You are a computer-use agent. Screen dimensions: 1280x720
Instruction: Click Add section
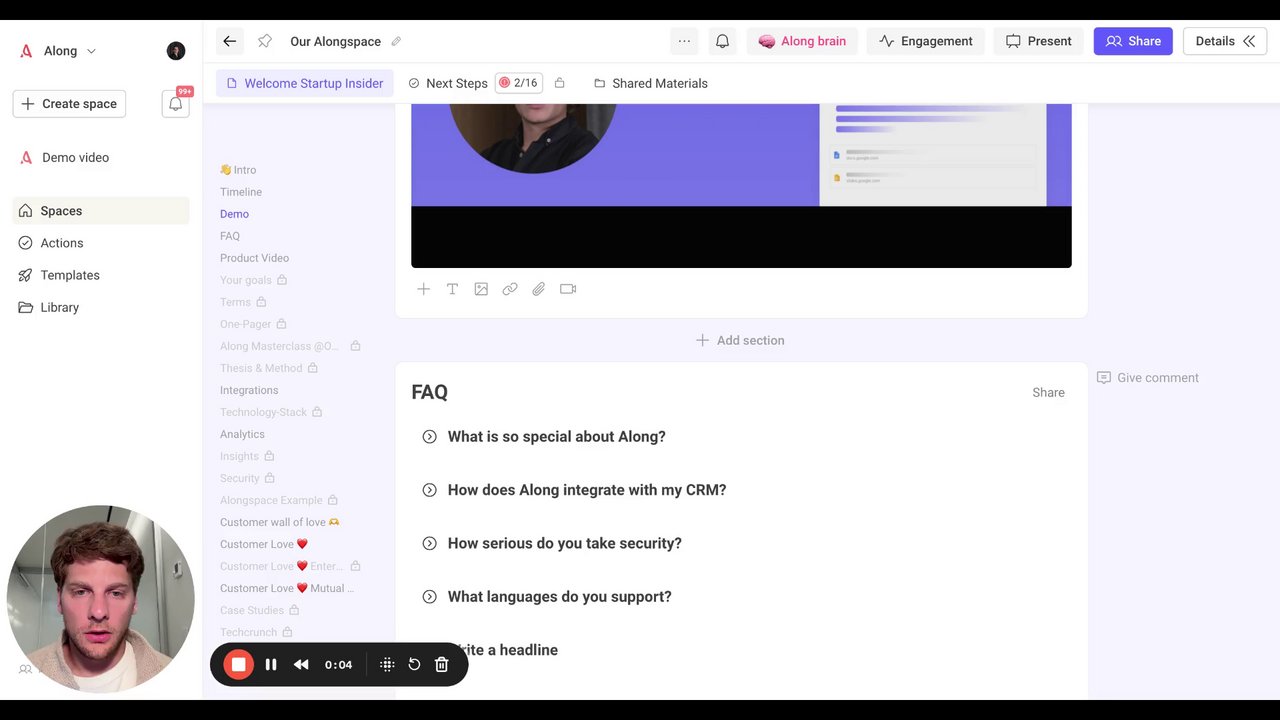(740, 340)
